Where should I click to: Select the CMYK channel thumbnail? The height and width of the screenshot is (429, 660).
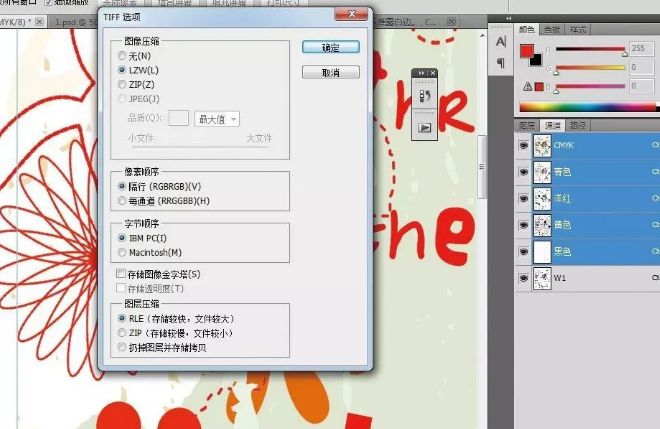pos(542,146)
